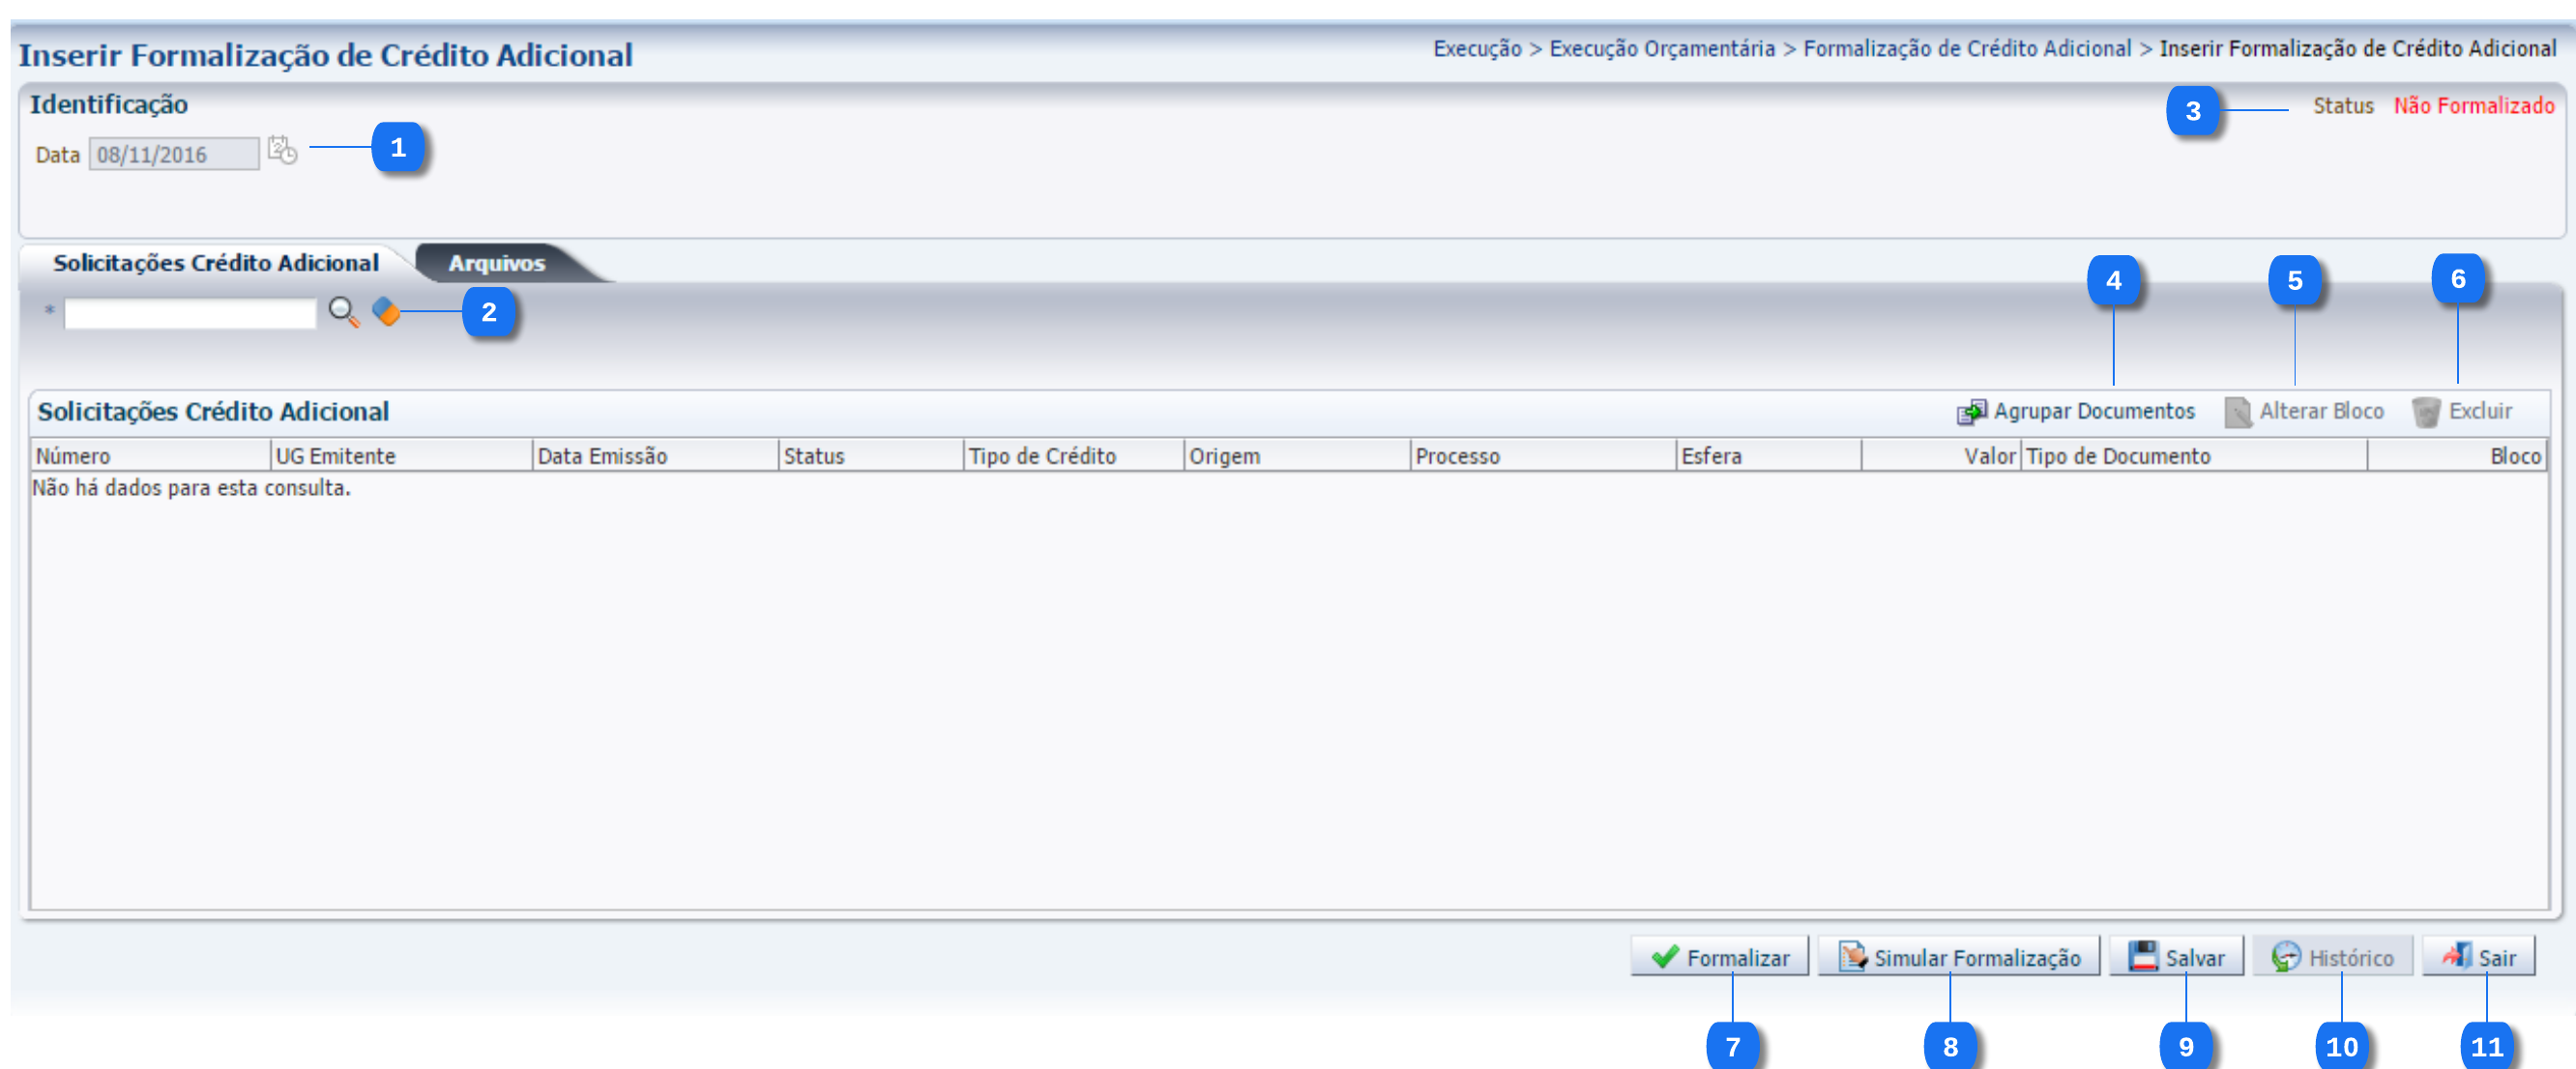Switch to the Arquivos tab
Image resolution: width=2576 pixels, height=1069 pixels.
coord(497,263)
